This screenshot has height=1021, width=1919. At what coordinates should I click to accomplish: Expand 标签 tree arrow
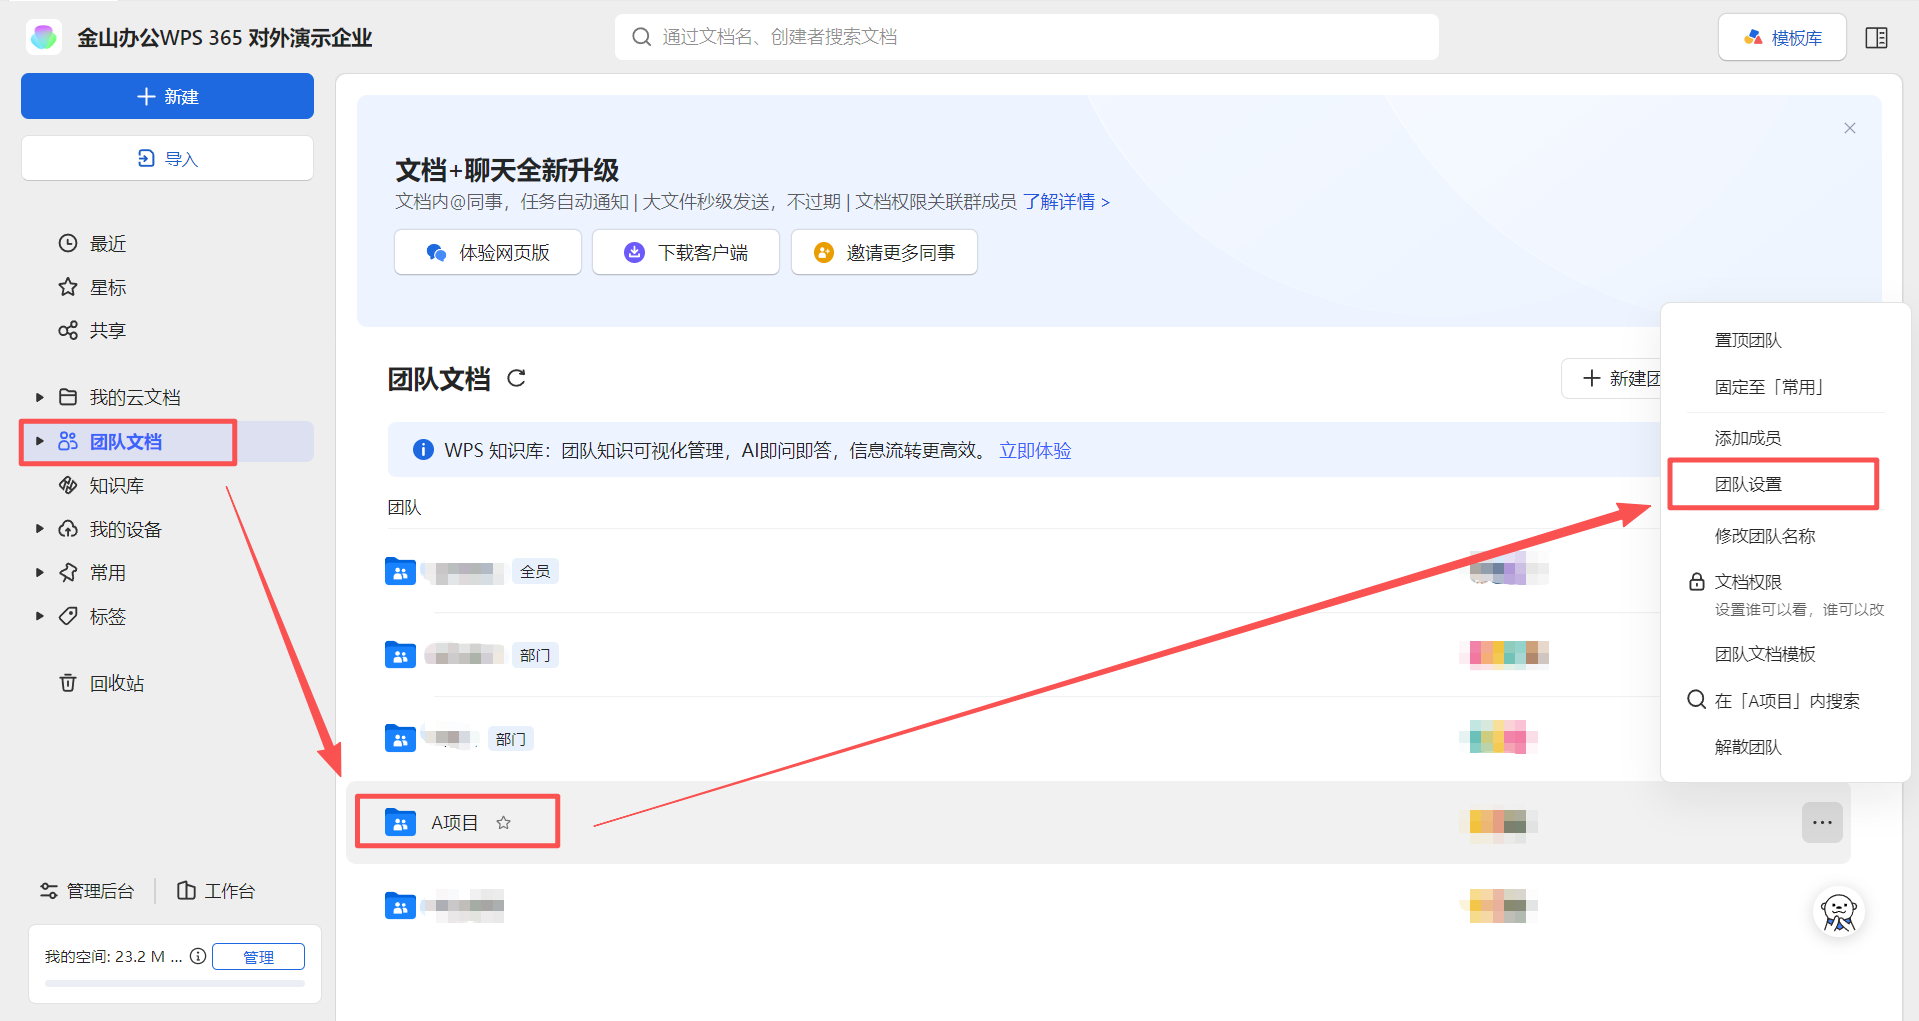coord(39,616)
